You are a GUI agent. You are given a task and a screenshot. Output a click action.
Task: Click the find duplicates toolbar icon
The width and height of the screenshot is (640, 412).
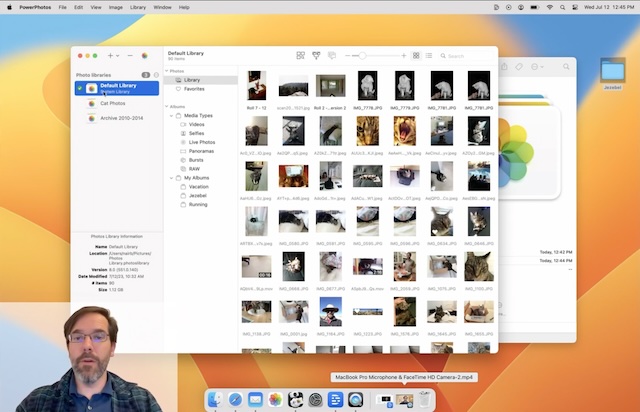pos(300,56)
